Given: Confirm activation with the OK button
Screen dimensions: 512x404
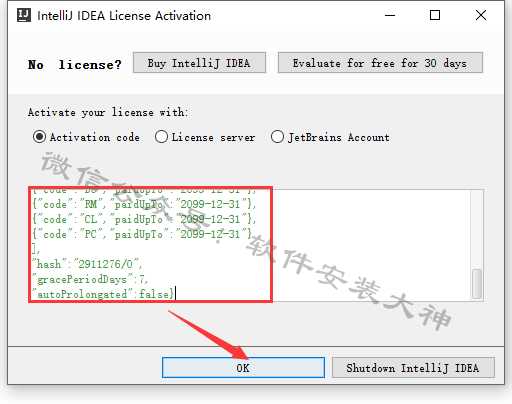Looking at the screenshot, I should [x=243, y=368].
